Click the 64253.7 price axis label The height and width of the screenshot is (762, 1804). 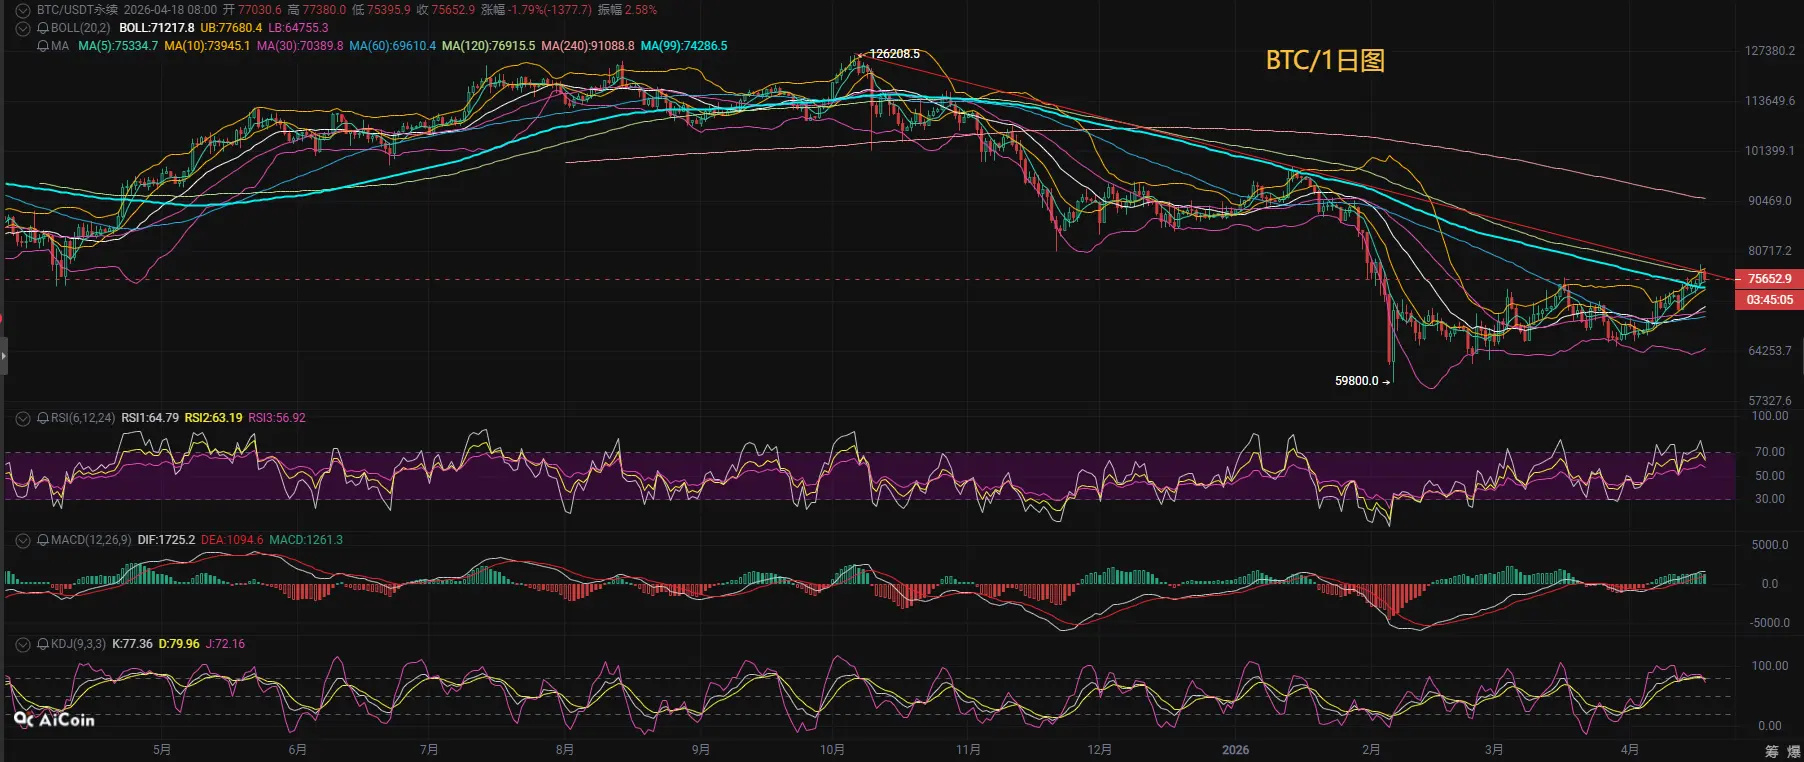point(1769,351)
